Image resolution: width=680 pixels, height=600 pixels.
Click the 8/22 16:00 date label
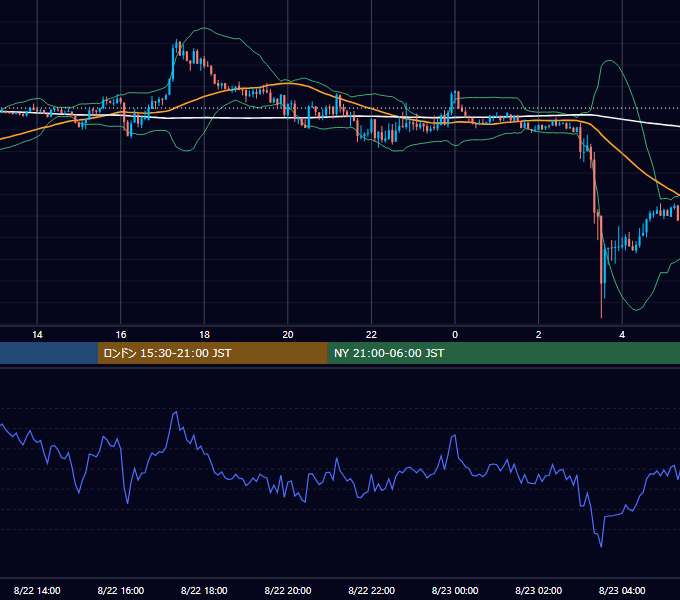click(x=121, y=590)
